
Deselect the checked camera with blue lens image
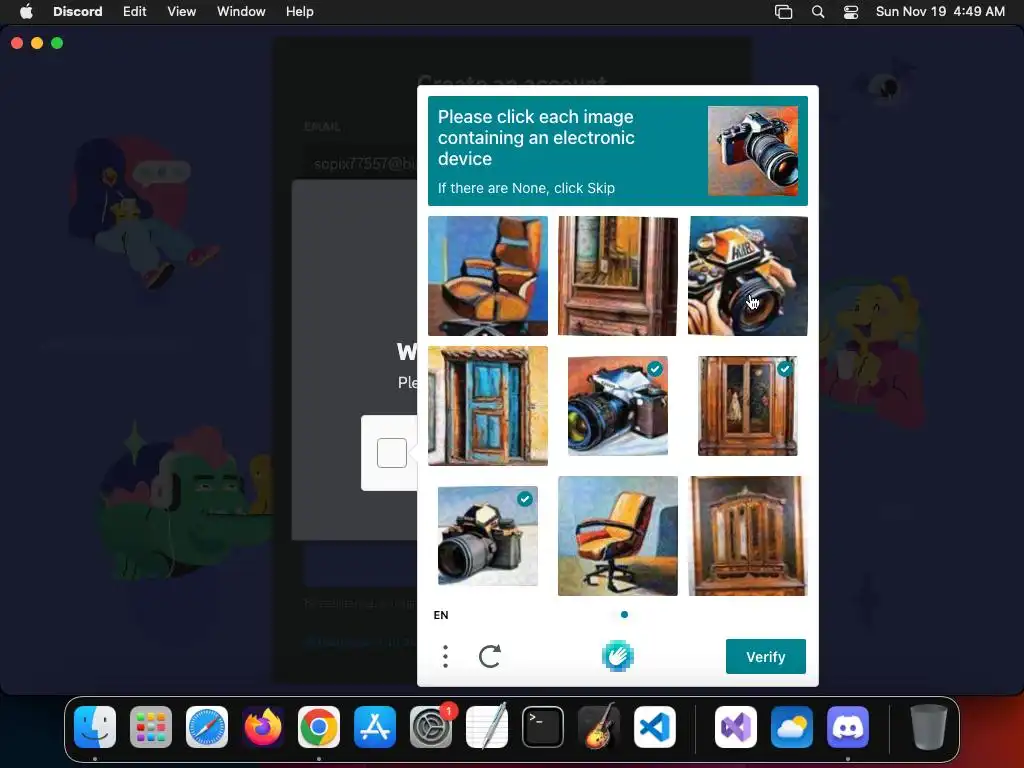click(x=618, y=406)
